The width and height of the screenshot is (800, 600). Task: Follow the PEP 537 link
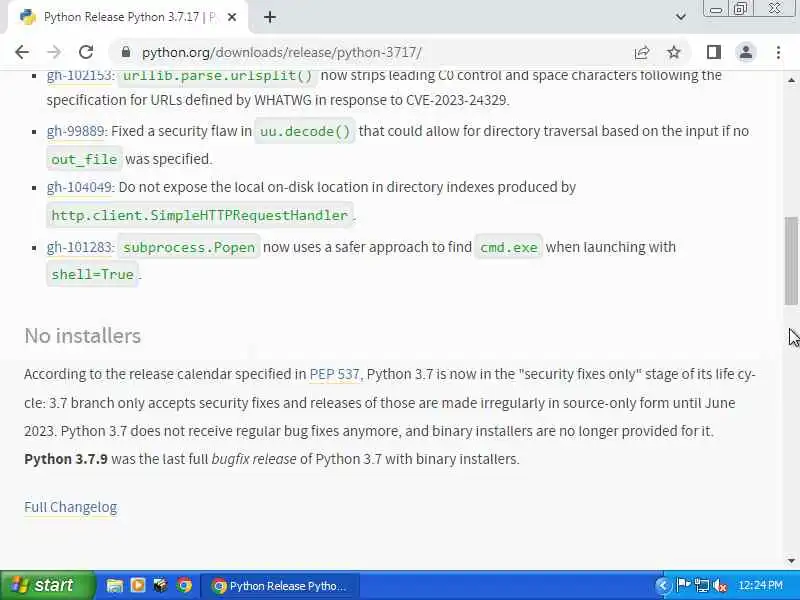coord(335,374)
